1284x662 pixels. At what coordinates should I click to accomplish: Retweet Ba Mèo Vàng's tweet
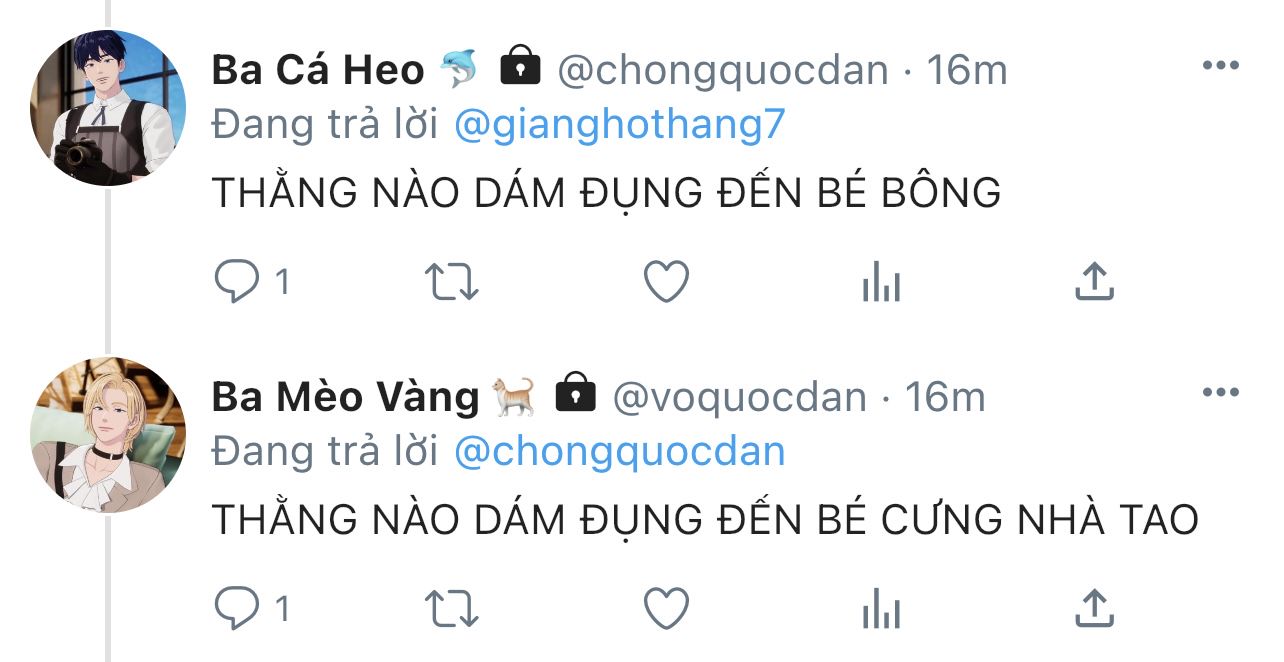[452, 609]
